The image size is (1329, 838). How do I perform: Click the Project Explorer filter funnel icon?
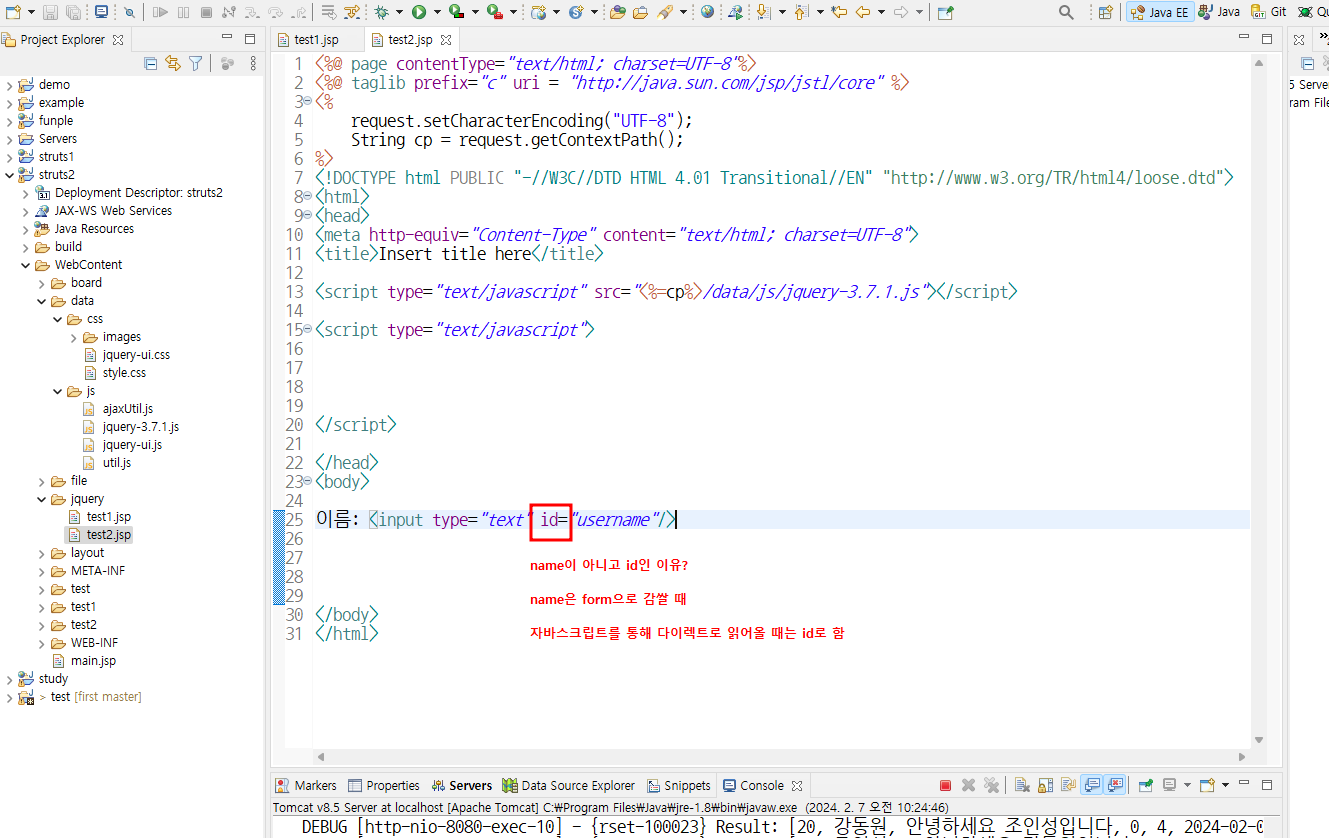(196, 63)
